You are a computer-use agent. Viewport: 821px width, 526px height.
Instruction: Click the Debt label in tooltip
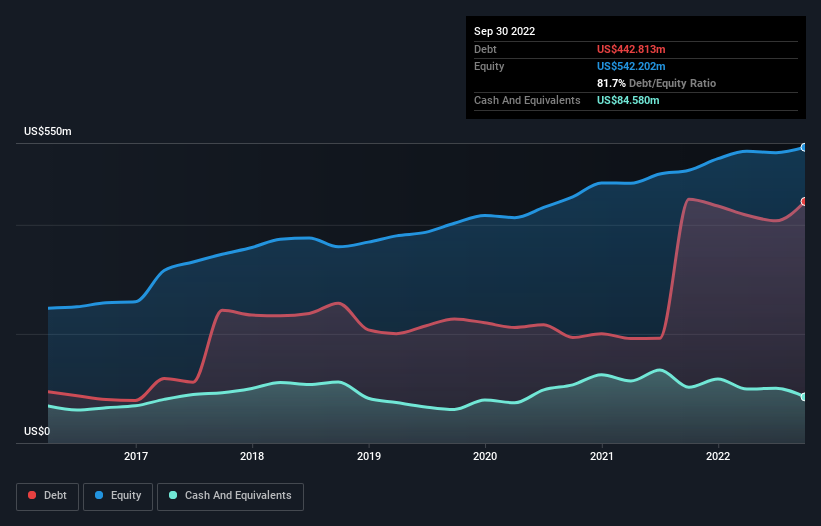[485, 49]
